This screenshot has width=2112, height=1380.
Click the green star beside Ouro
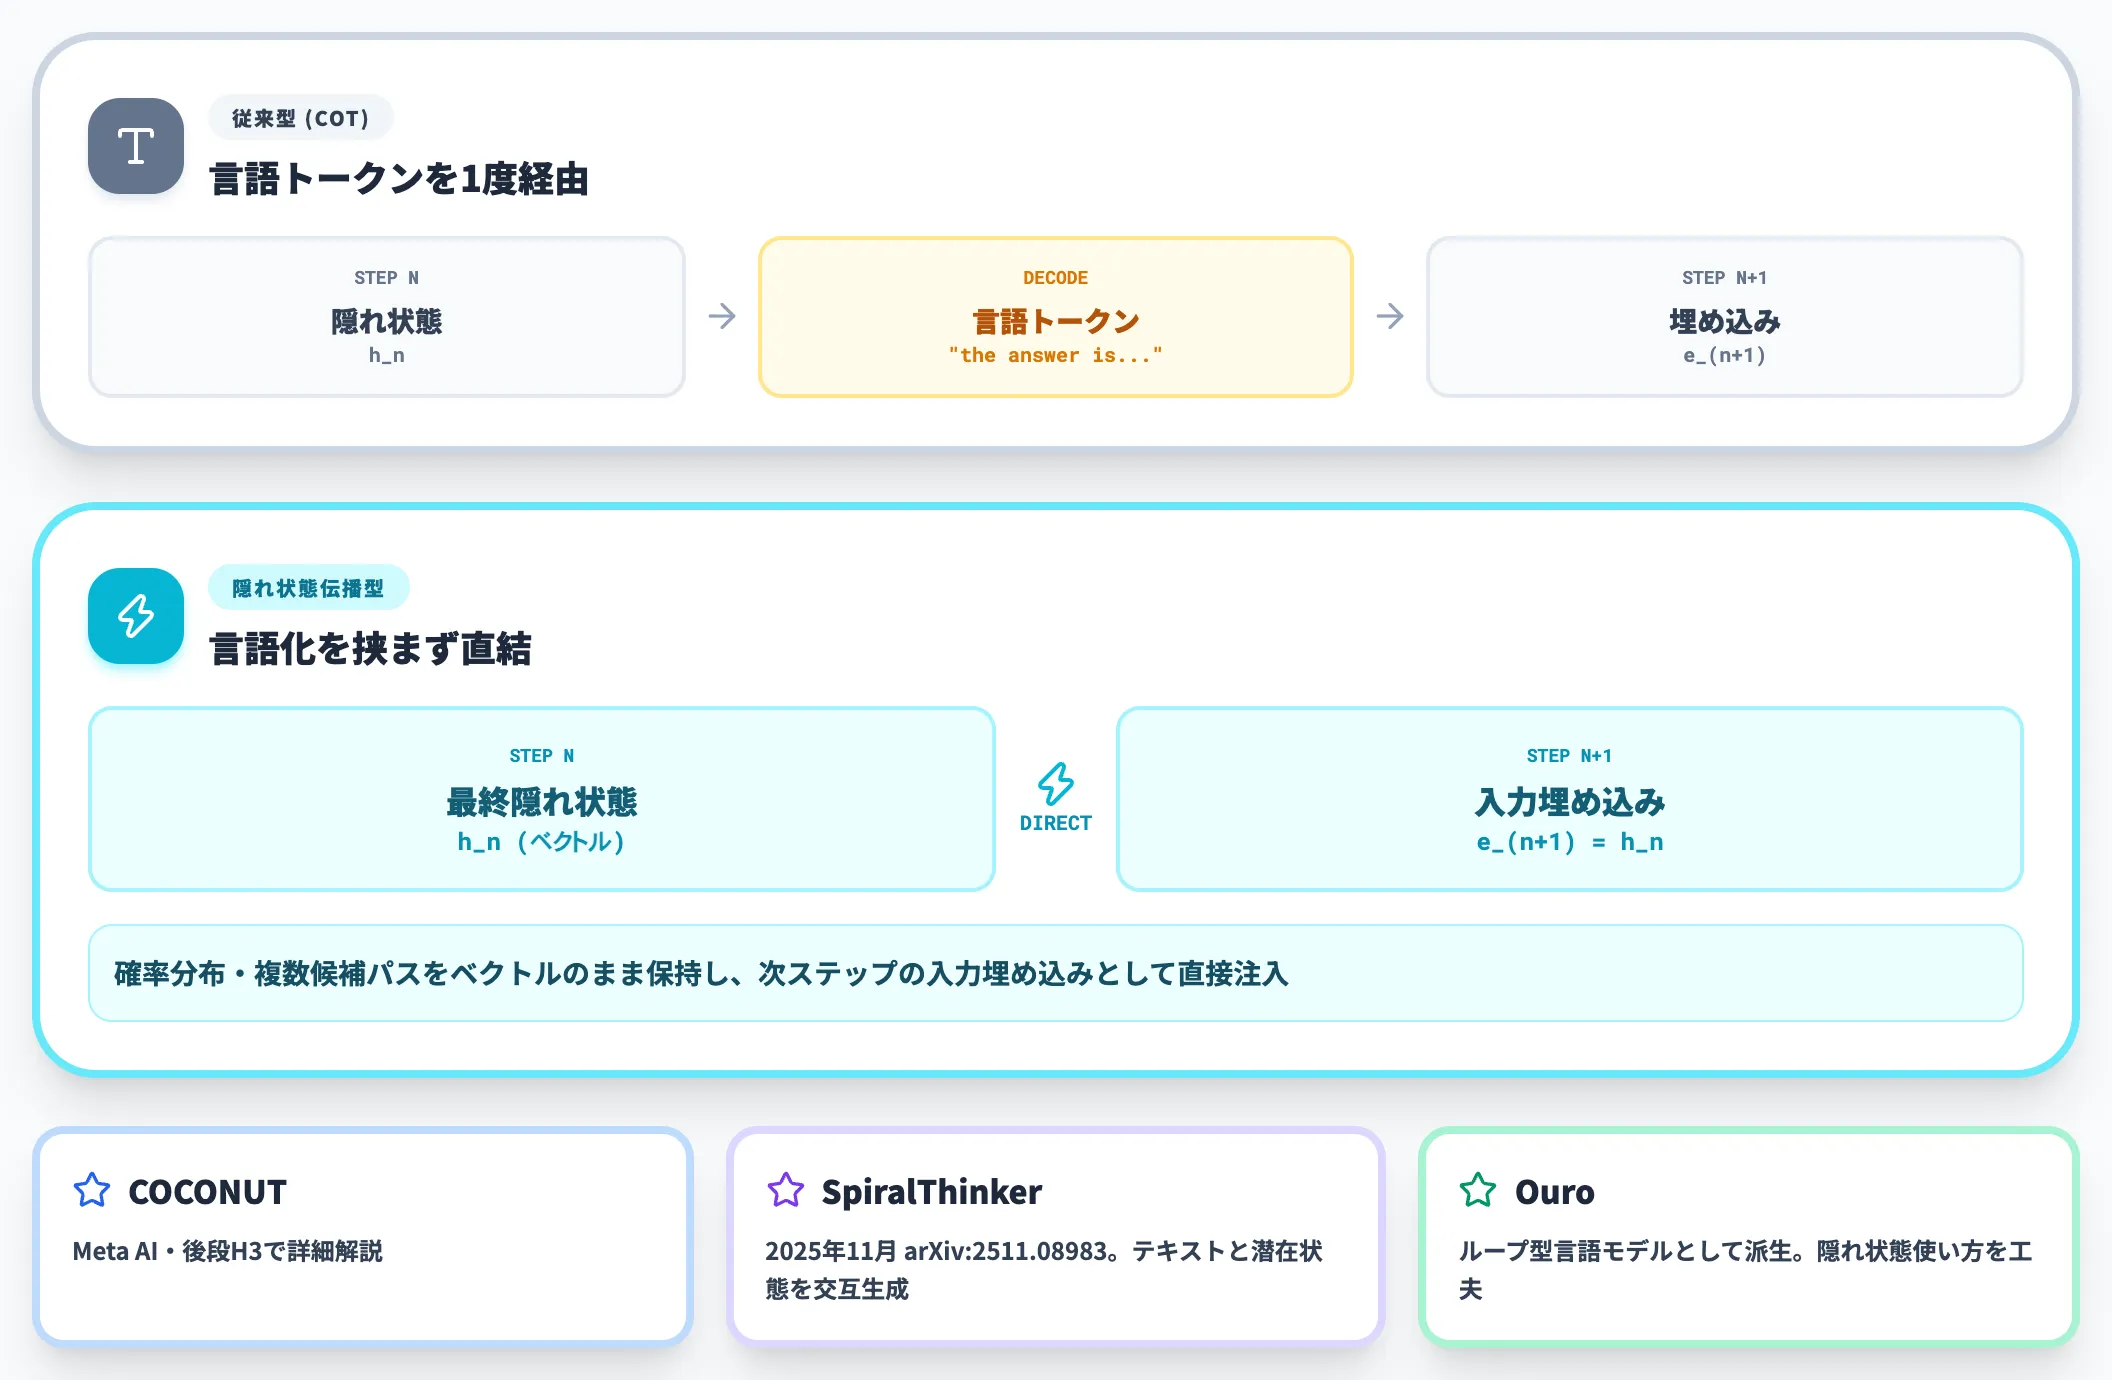(1478, 1190)
